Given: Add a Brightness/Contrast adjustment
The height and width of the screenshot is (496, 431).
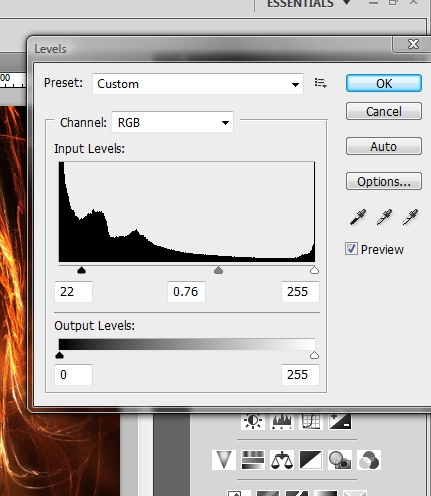Looking at the screenshot, I should point(253,421).
